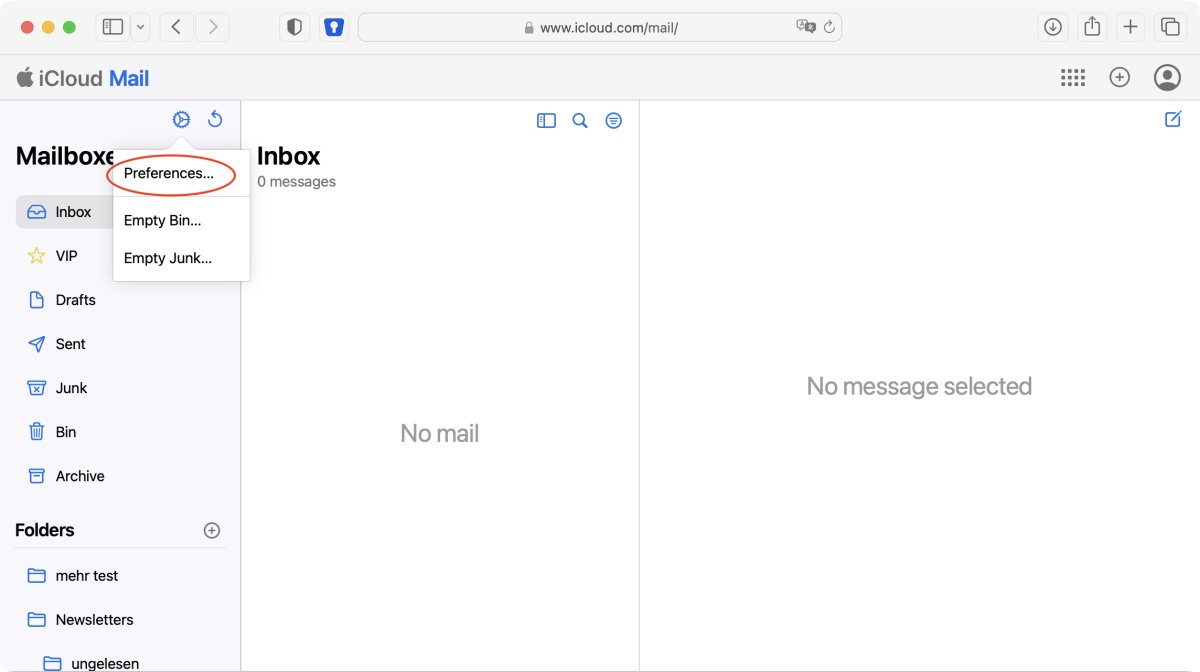Choose Preferences from the actions menu
Viewport: 1200px width, 672px height.
tap(166, 172)
